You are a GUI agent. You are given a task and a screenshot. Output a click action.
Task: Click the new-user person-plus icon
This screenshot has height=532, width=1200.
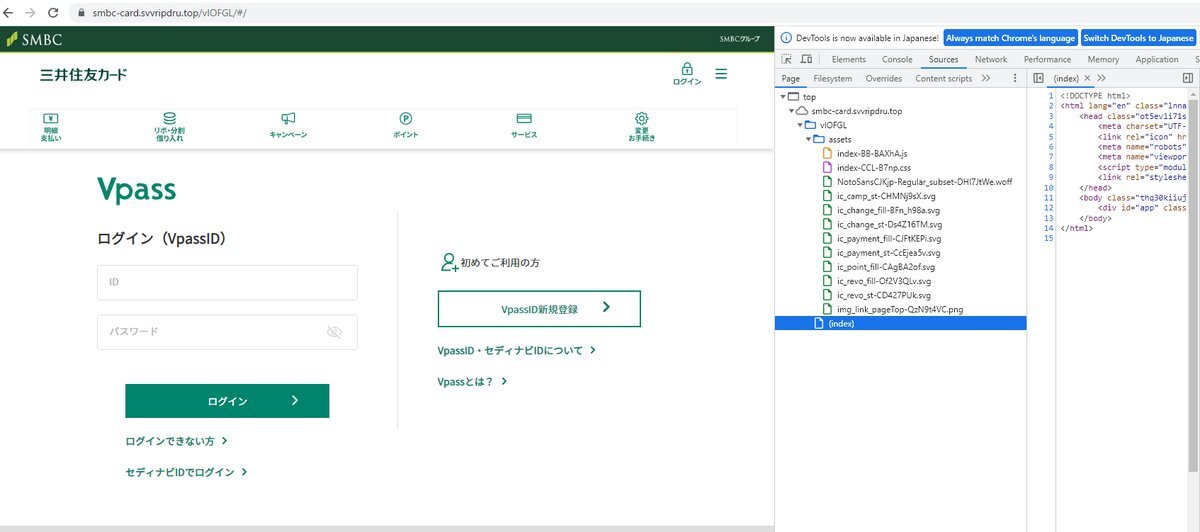tap(449, 263)
